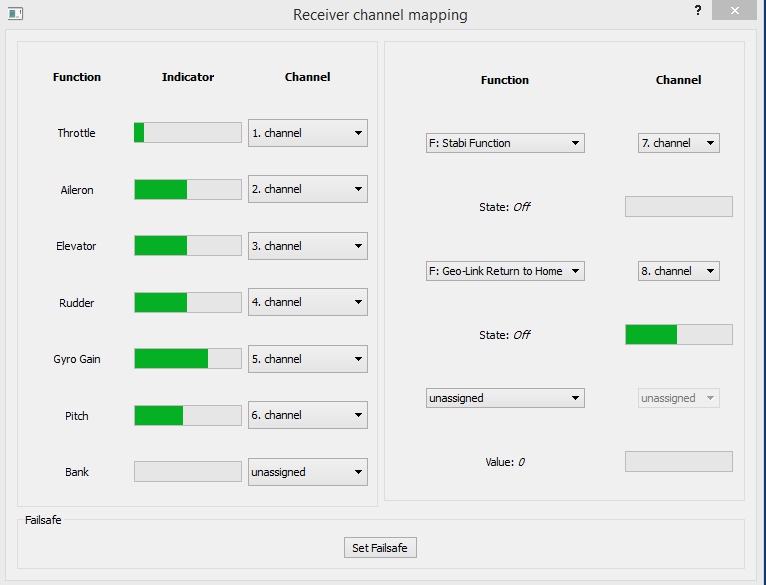Screen dimensions: 766x585
Task: Change the Rudder channel assignment
Action: pyautogui.click(x=307, y=302)
